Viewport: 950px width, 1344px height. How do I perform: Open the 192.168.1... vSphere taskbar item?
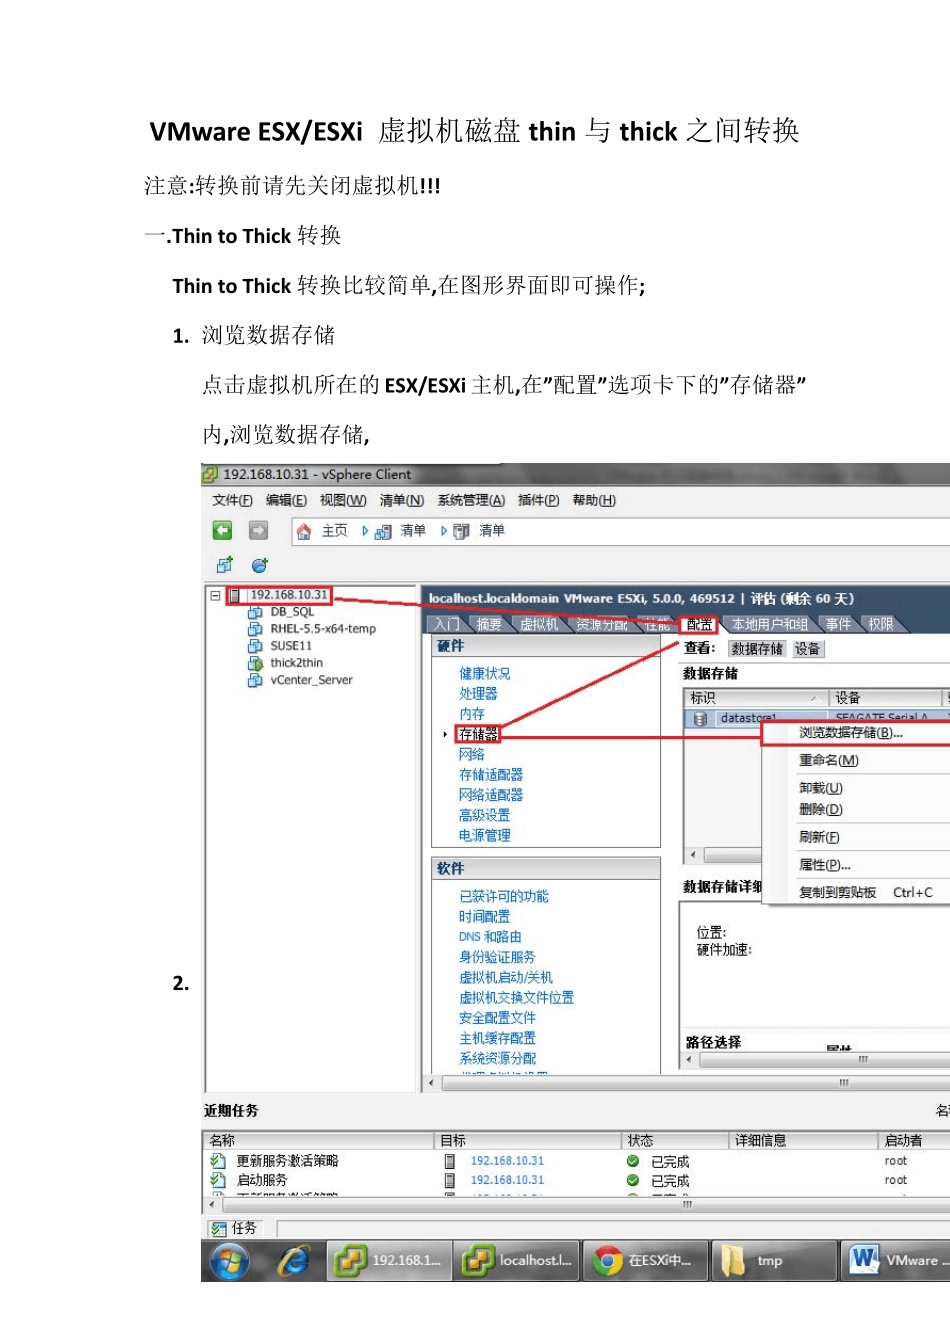coord(389,1261)
